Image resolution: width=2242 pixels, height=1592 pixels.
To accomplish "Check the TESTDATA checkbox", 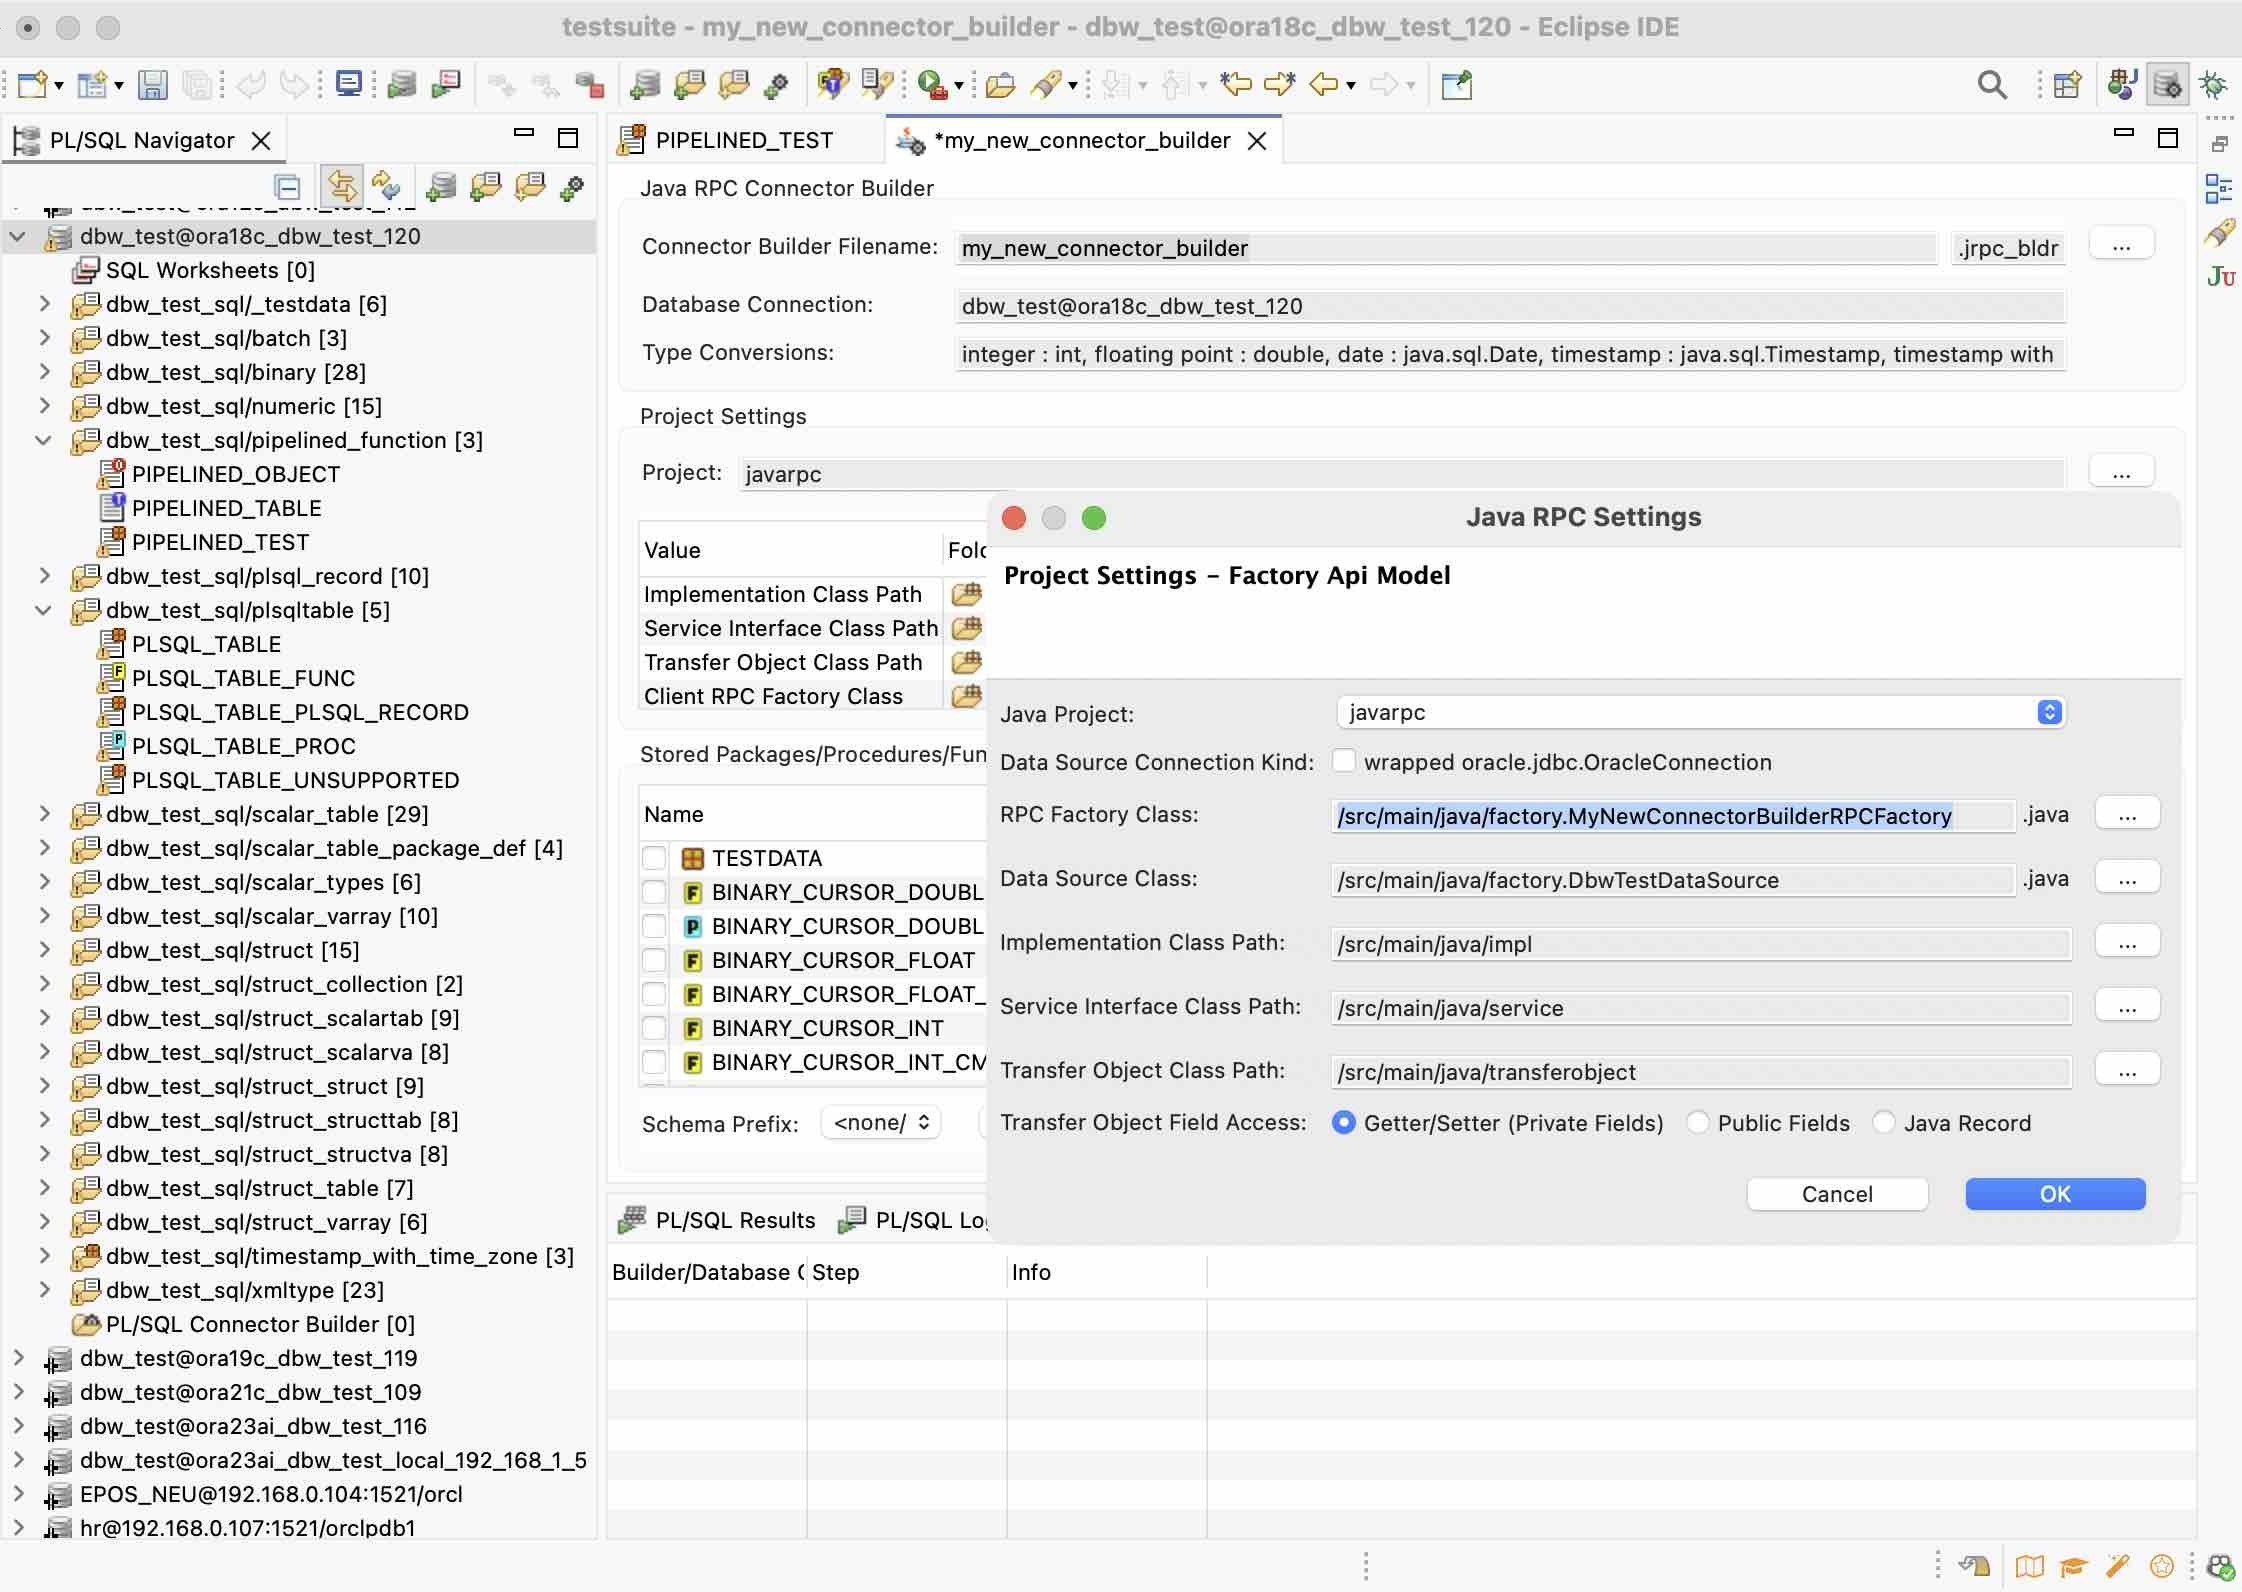I will click(x=655, y=858).
